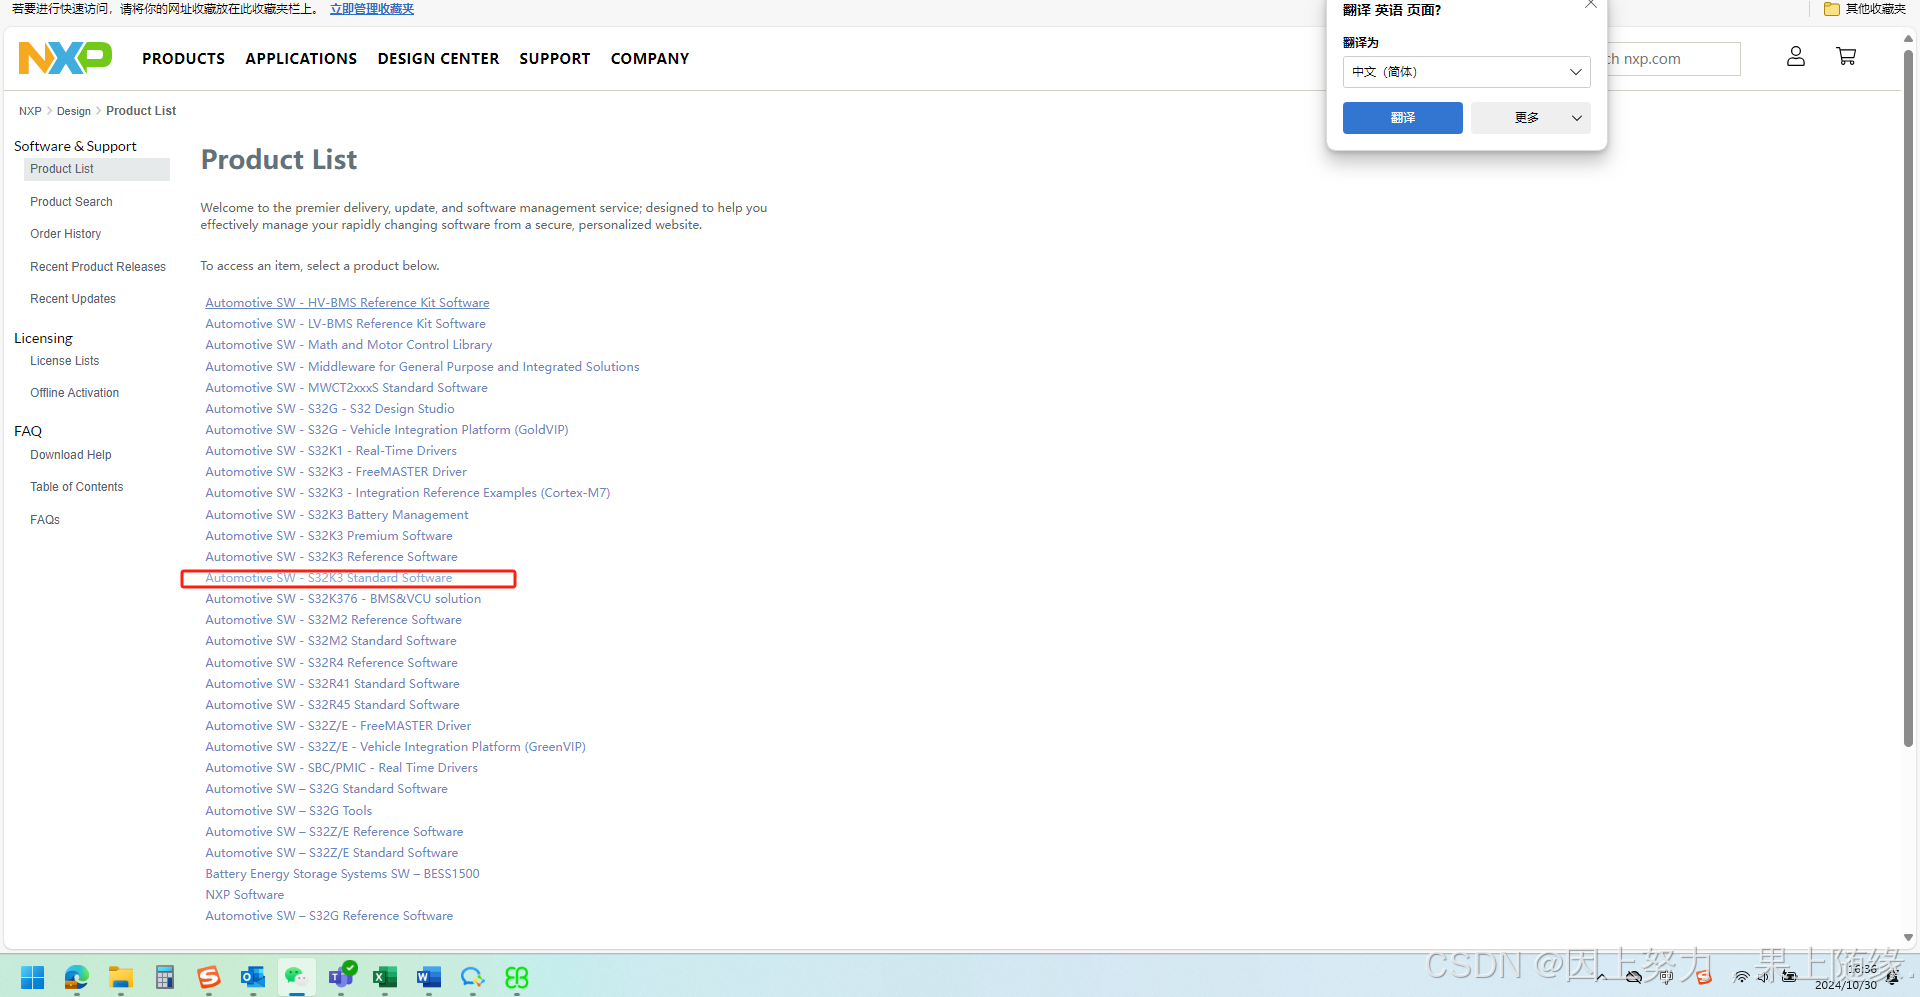Screen dimensions: 1920x997
Task: Open Table of Contents link
Action: coord(77,487)
